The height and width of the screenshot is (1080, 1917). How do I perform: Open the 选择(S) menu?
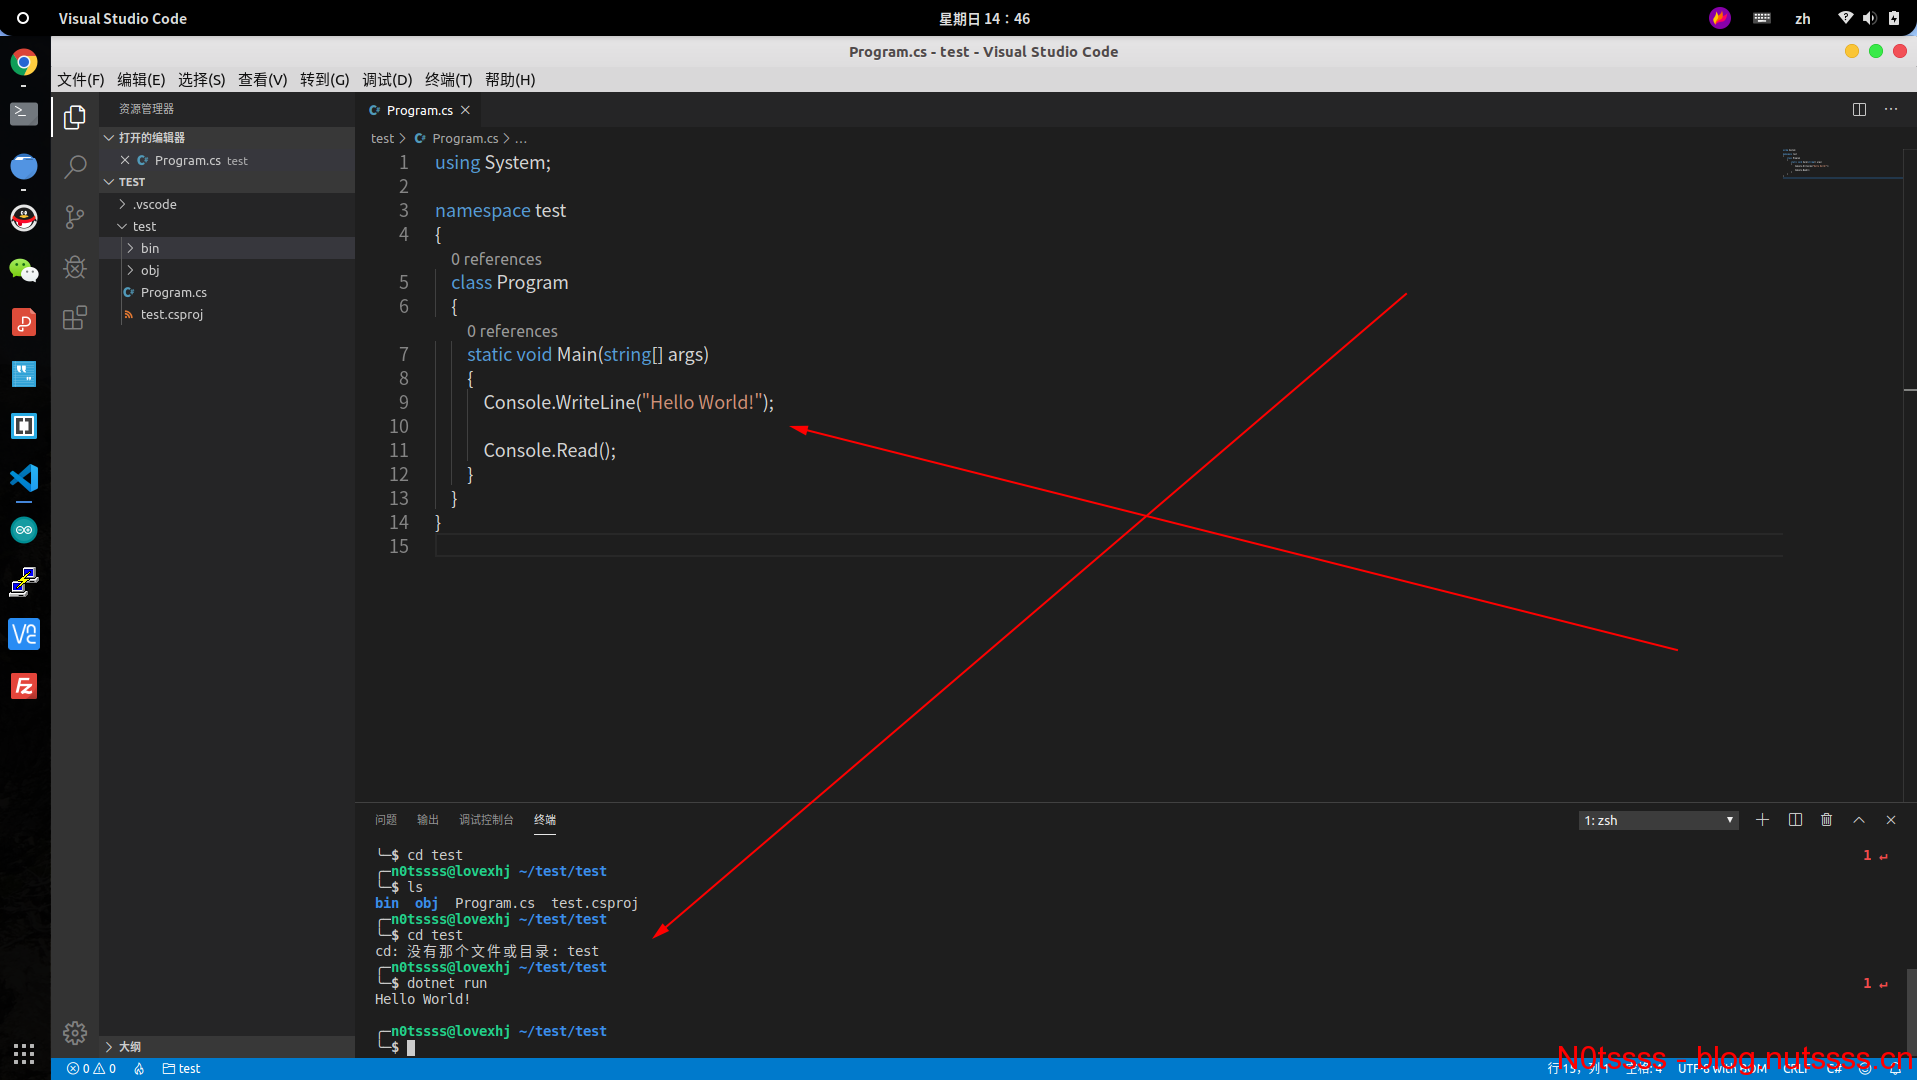201,80
